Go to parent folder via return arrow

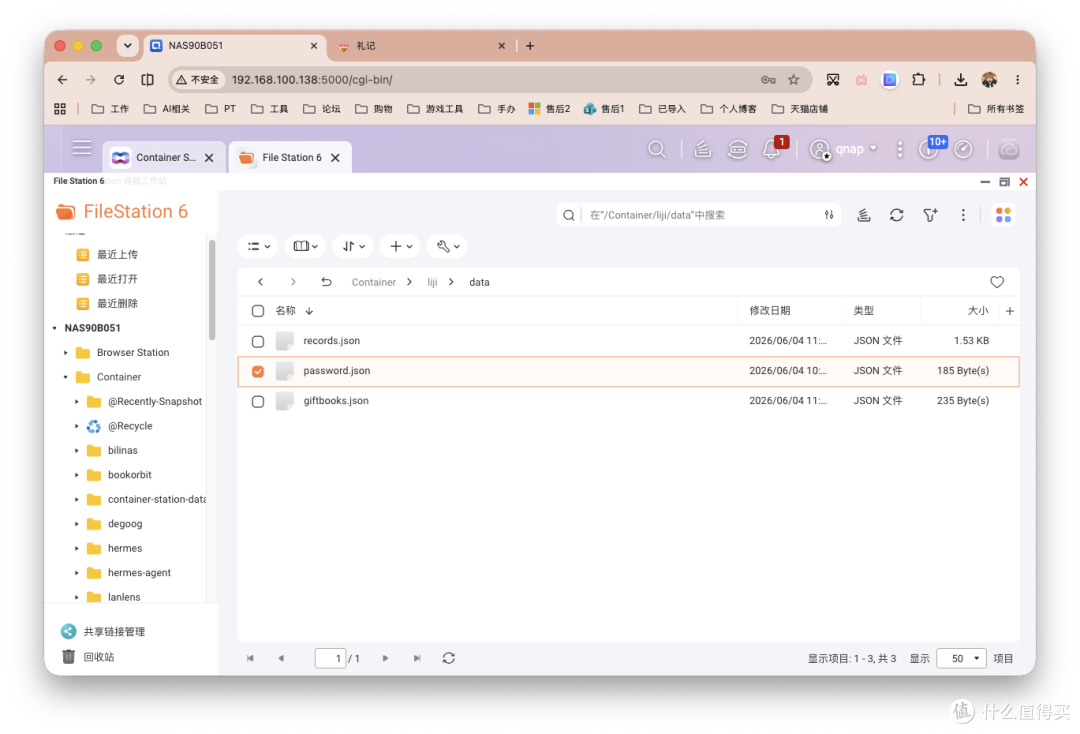pos(326,282)
